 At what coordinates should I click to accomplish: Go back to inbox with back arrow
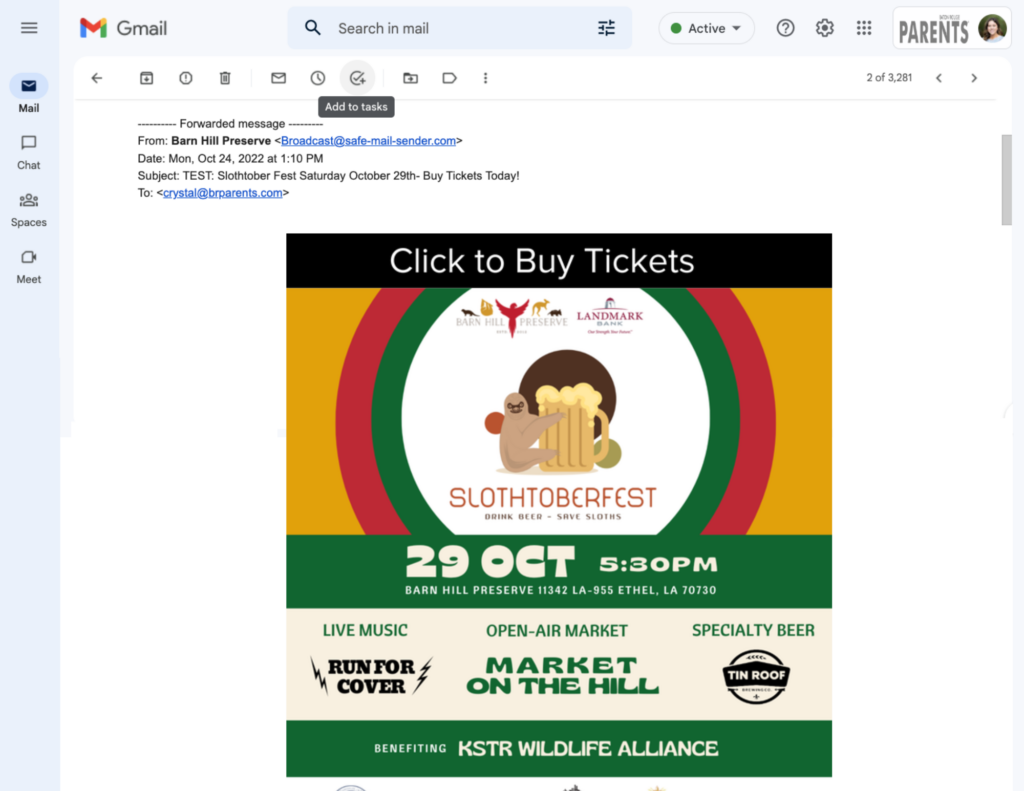(97, 78)
